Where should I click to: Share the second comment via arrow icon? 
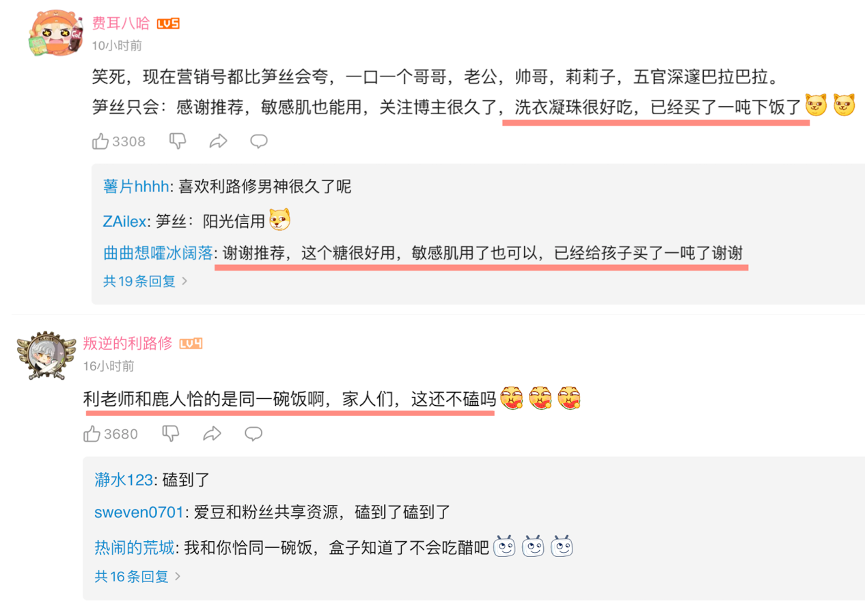coord(212,434)
